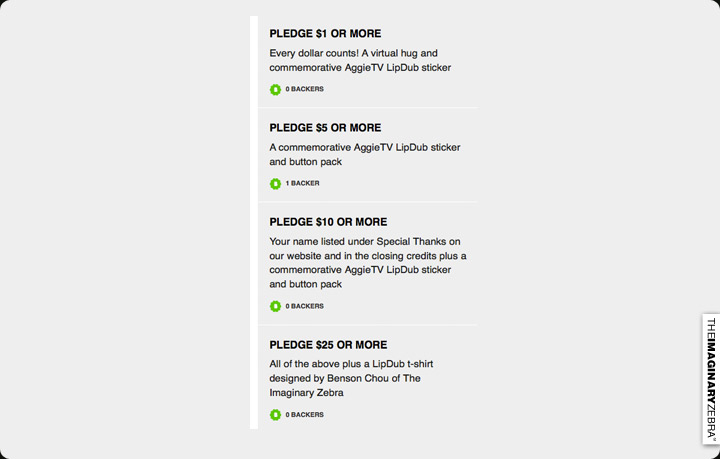Click the '0 BACKERS' text under $10 pledge
720x459 pixels.
(x=305, y=307)
